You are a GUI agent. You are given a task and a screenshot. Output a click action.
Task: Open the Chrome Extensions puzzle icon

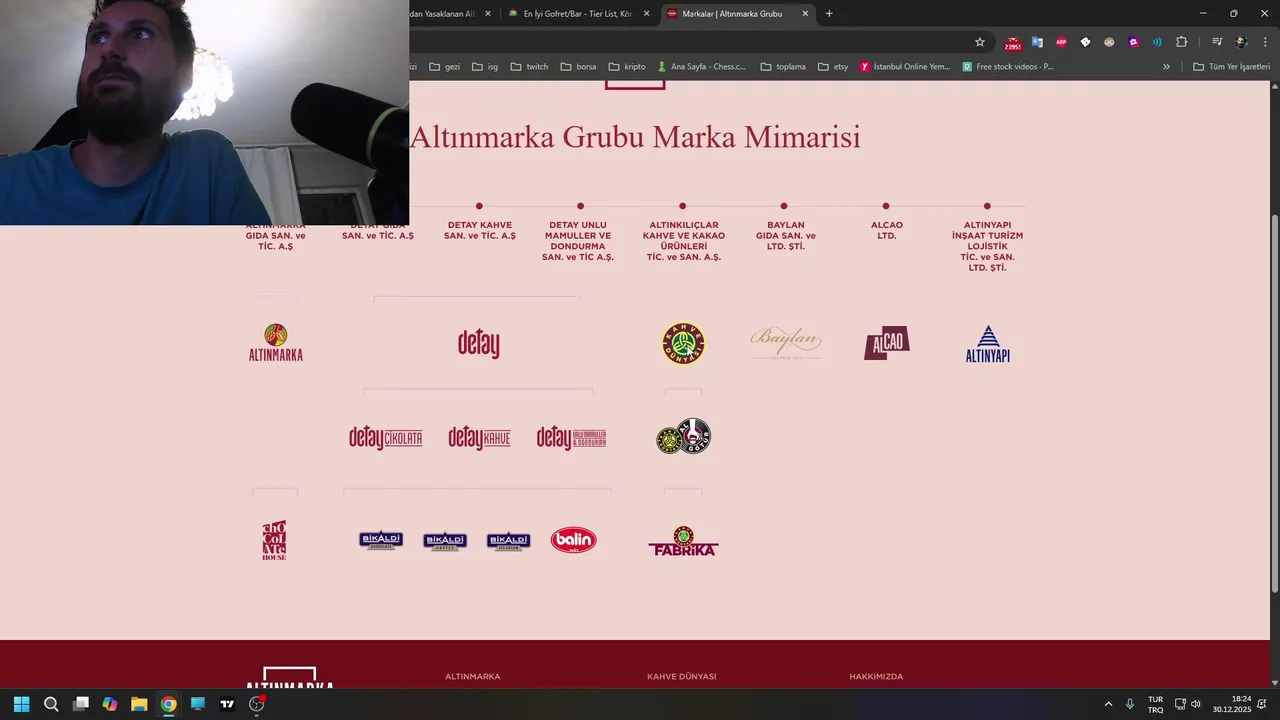(x=1181, y=42)
